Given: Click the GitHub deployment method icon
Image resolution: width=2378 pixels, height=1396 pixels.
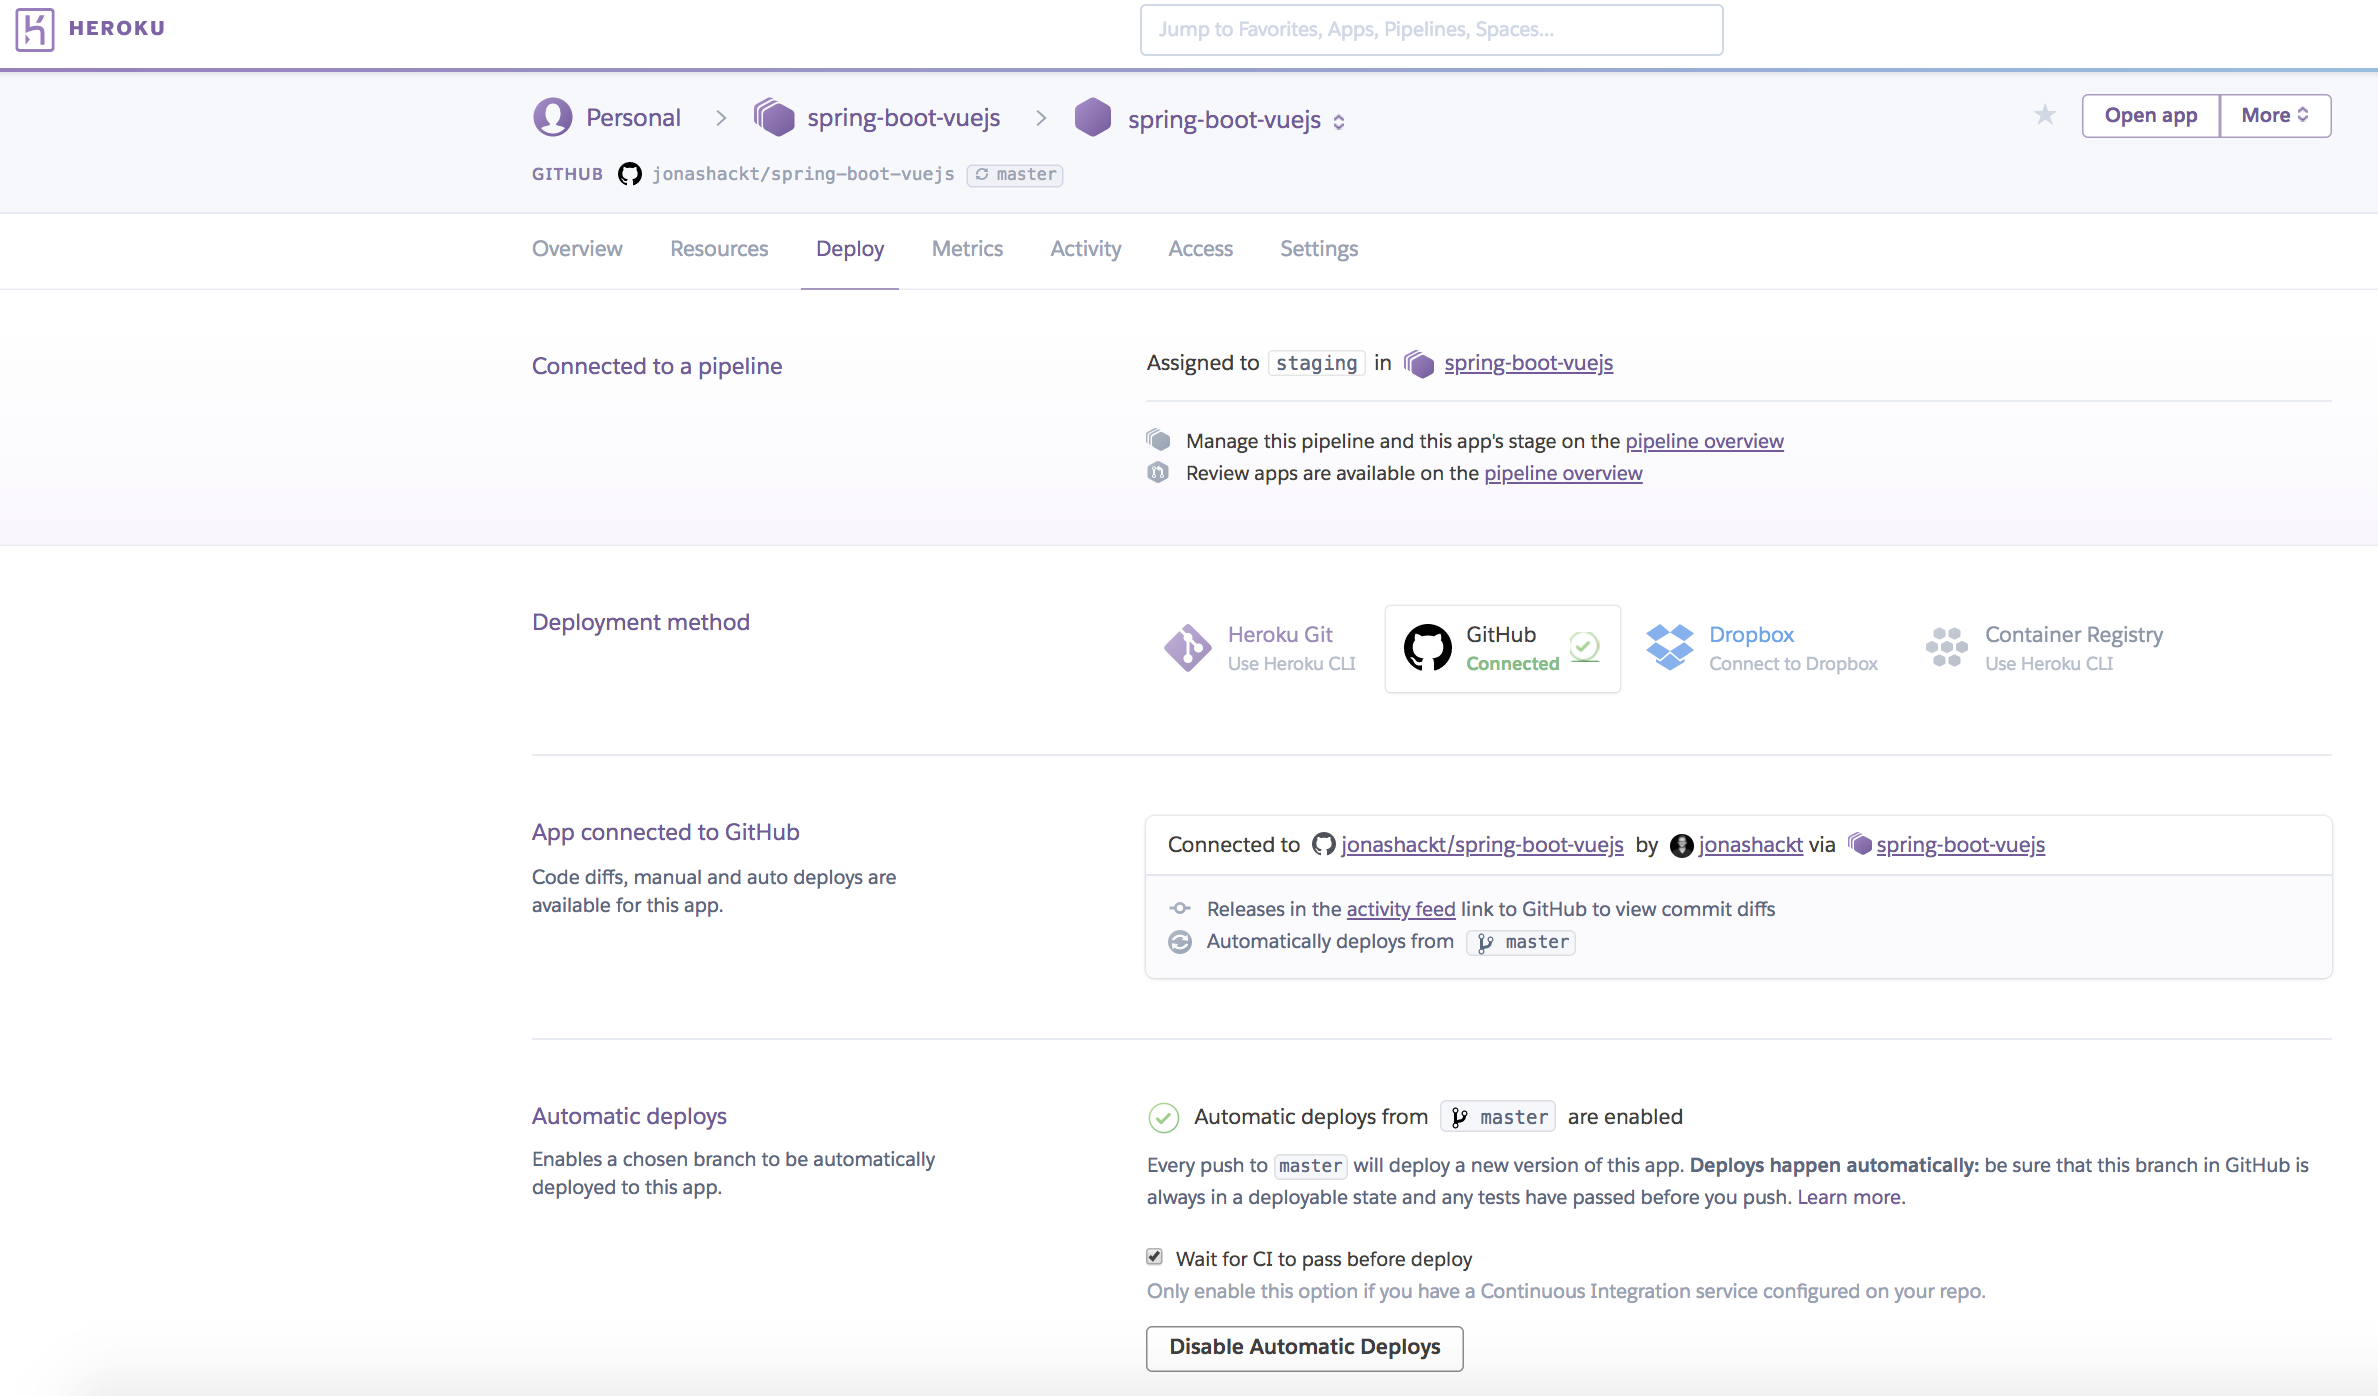Looking at the screenshot, I should click(1424, 648).
